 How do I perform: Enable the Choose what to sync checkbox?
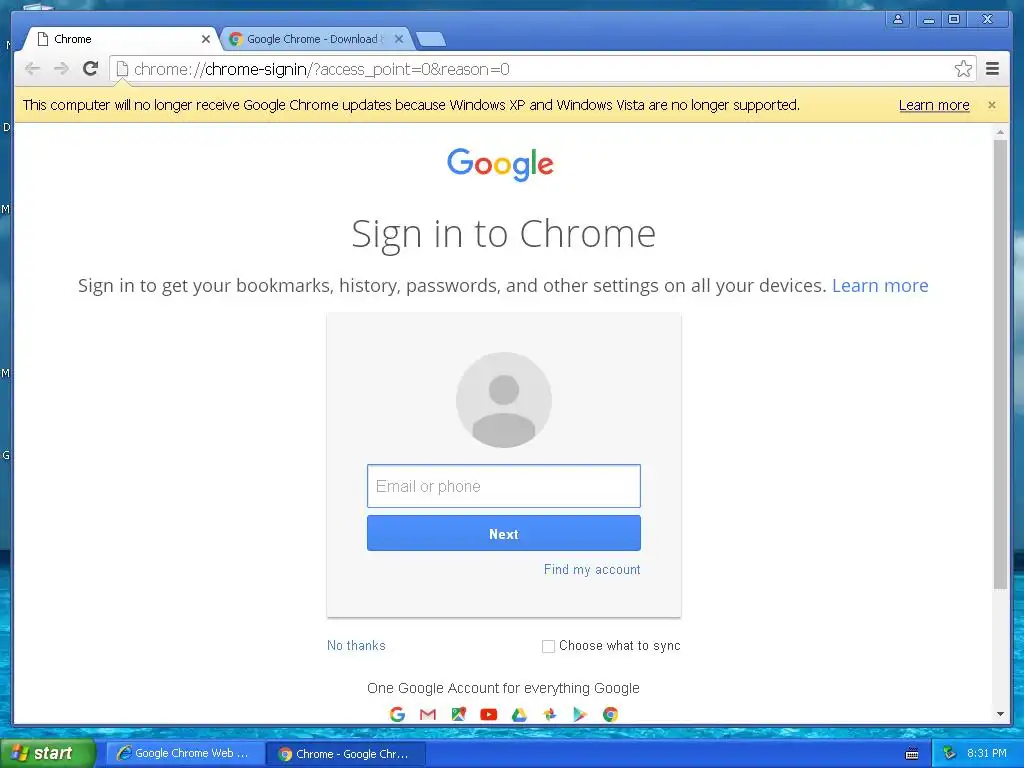pos(549,646)
